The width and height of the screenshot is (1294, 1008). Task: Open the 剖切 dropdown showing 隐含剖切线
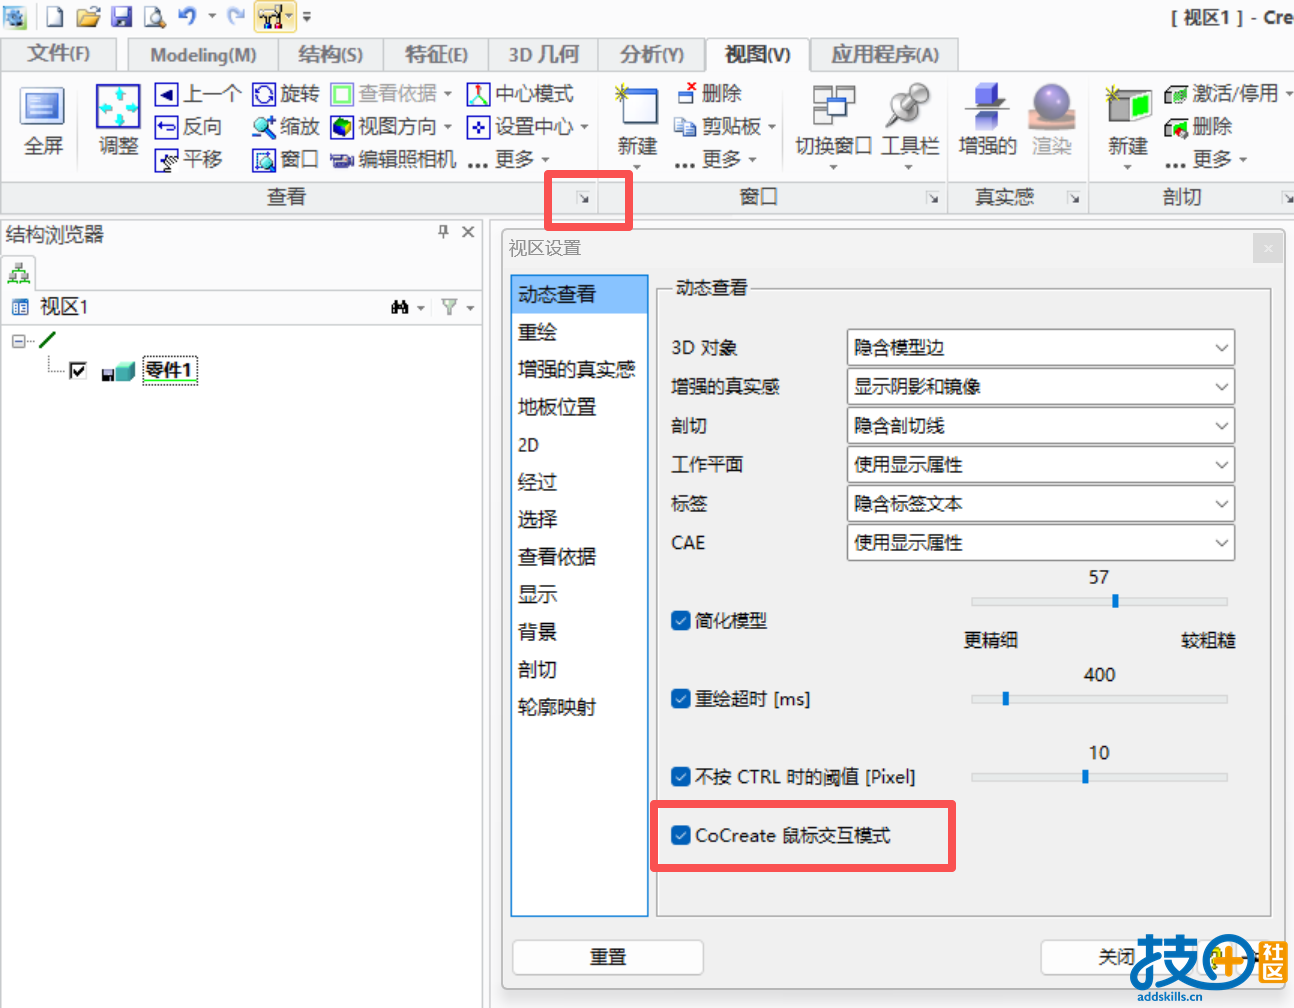click(x=1040, y=426)
